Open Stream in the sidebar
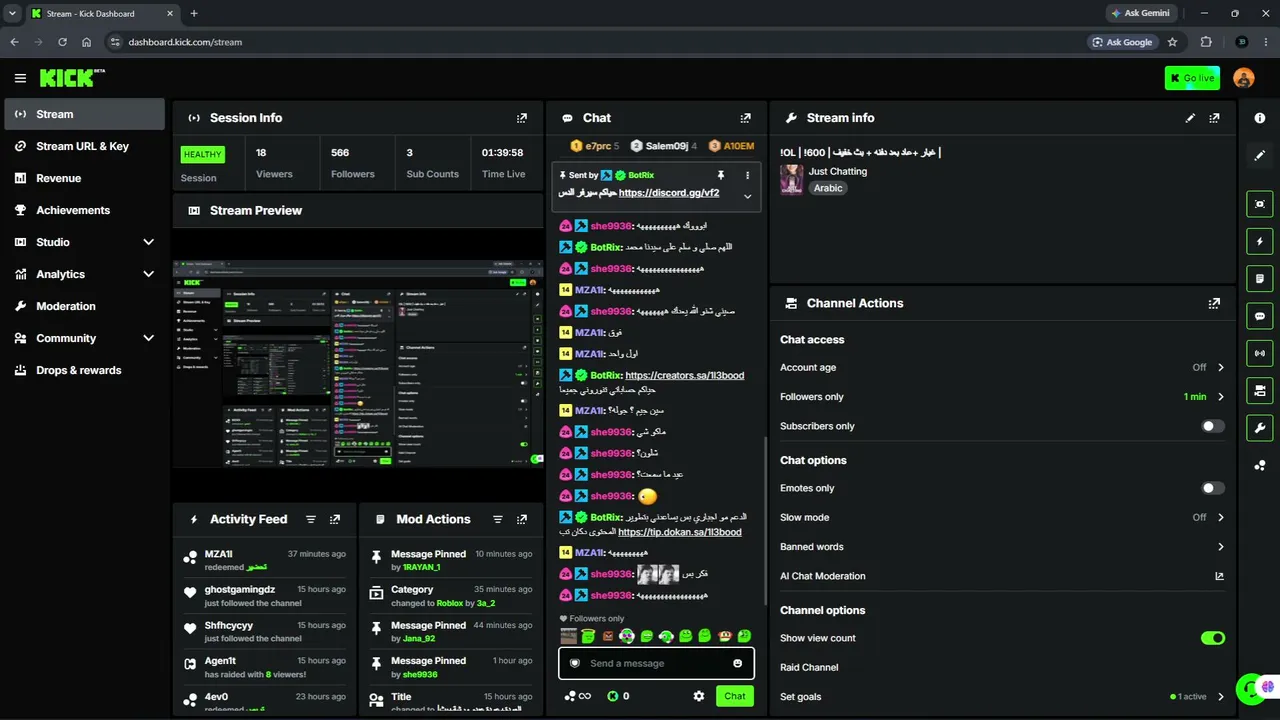The width and height of the screenshot is (1280, 720). (85, 114)
